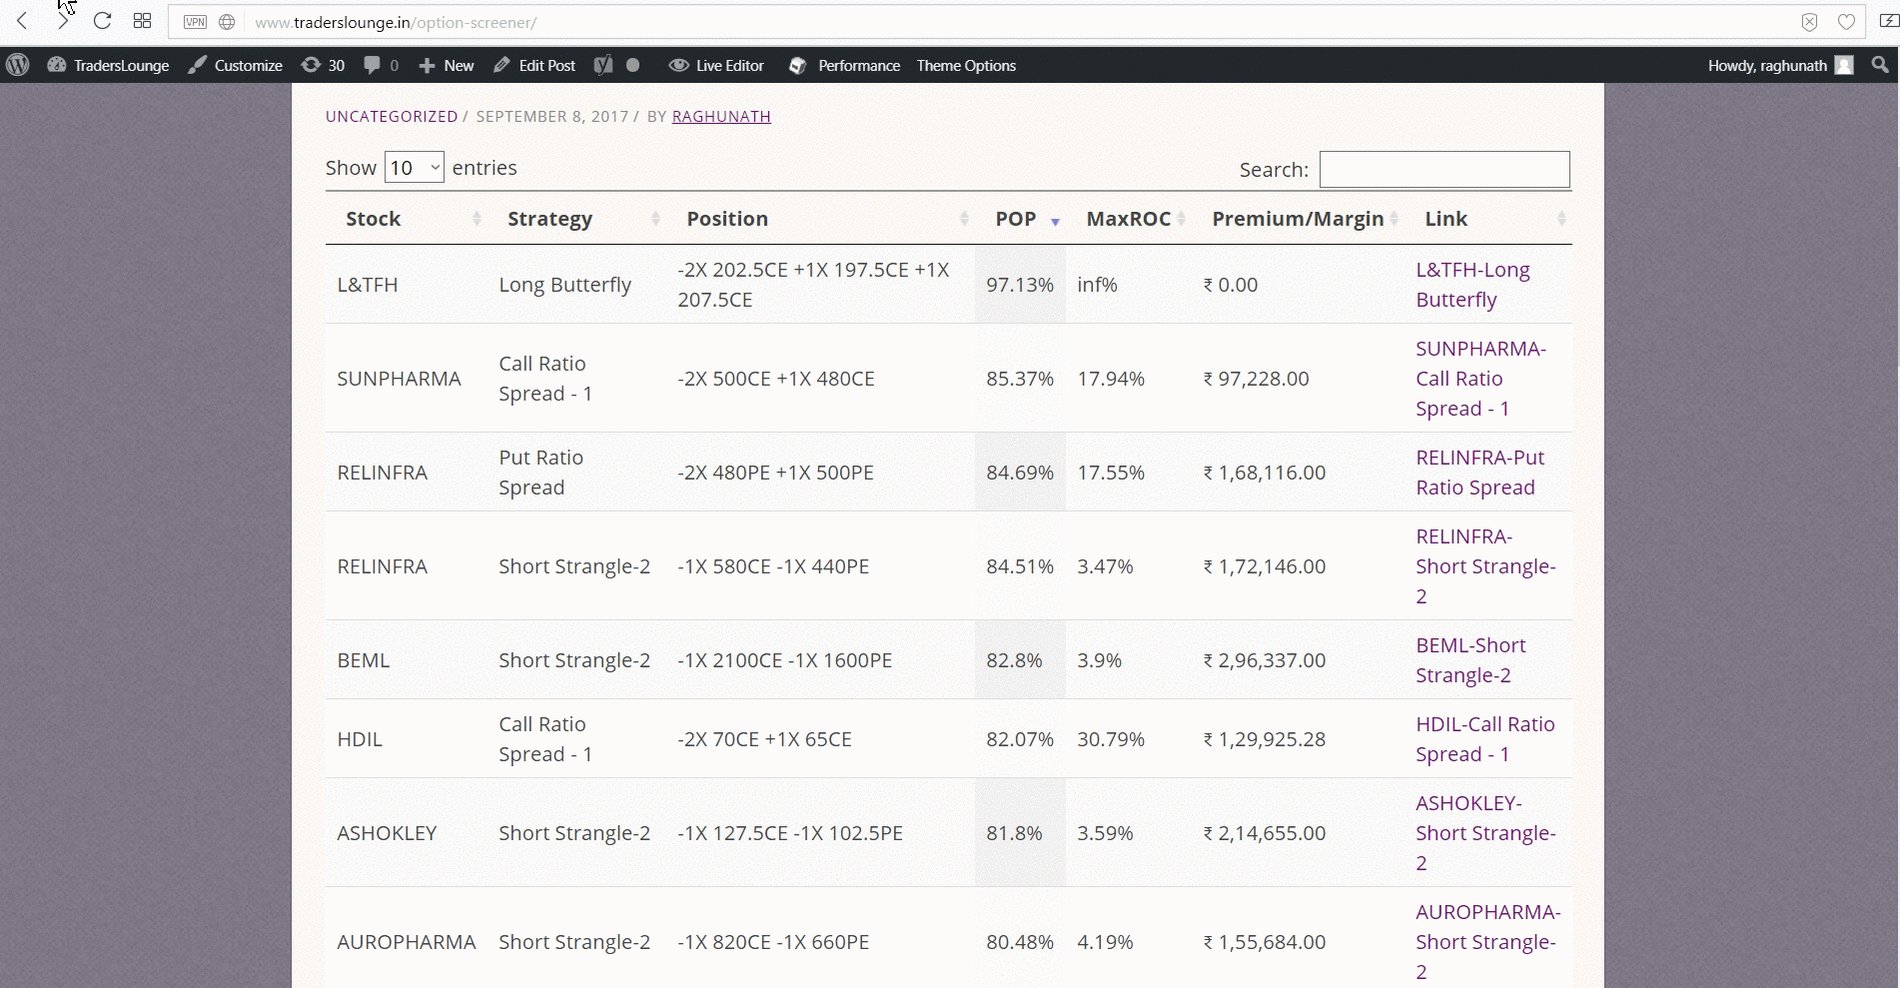Toggle the VPN badge in address bar

coord(195,22)
